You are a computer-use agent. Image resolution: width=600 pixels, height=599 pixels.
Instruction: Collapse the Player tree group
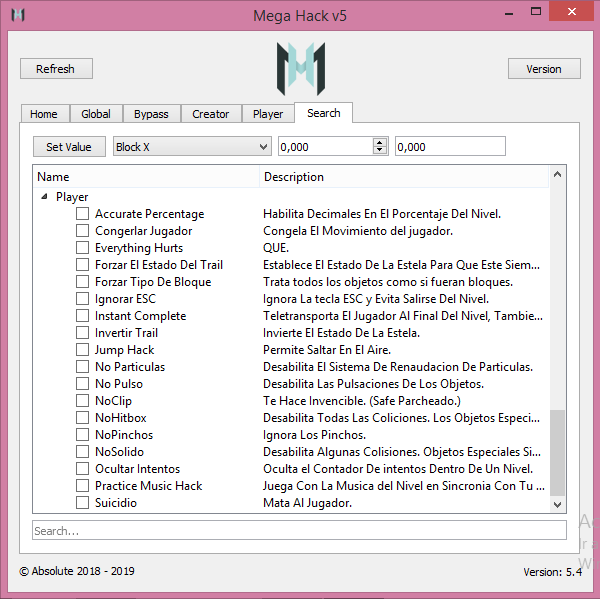(x=44, y=197)
